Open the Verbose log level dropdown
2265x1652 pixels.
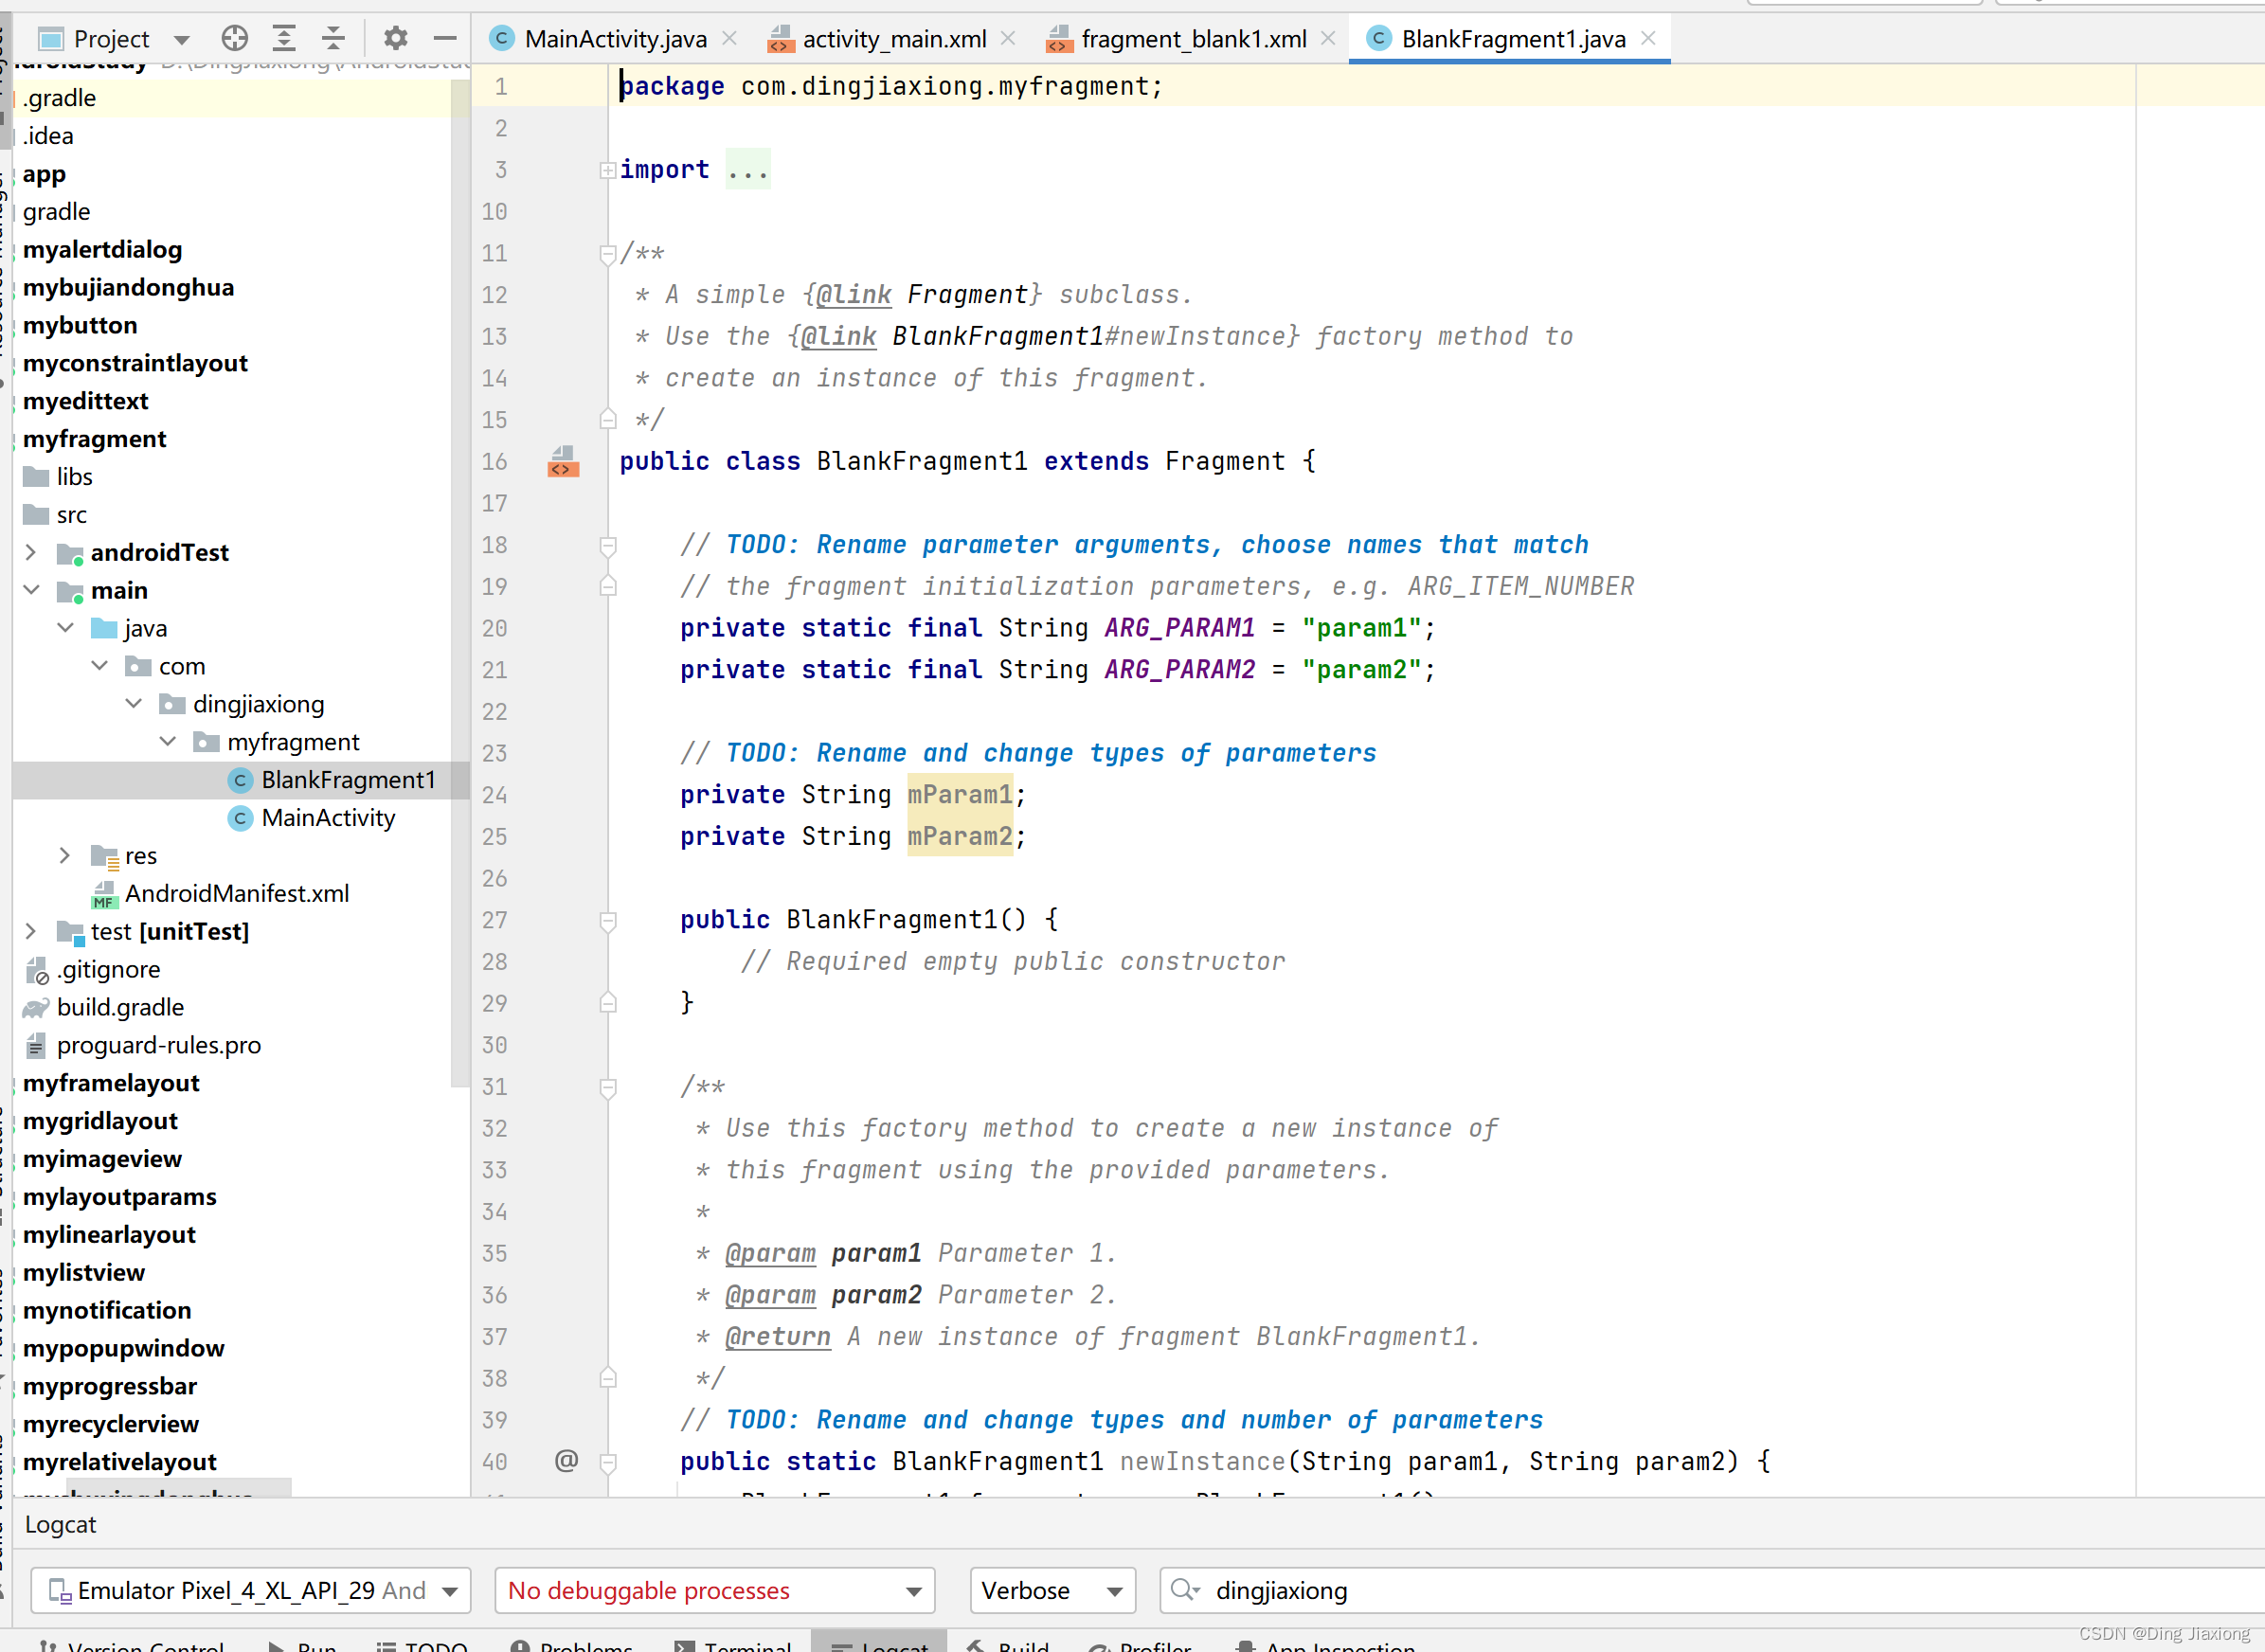(1052, 1590)
